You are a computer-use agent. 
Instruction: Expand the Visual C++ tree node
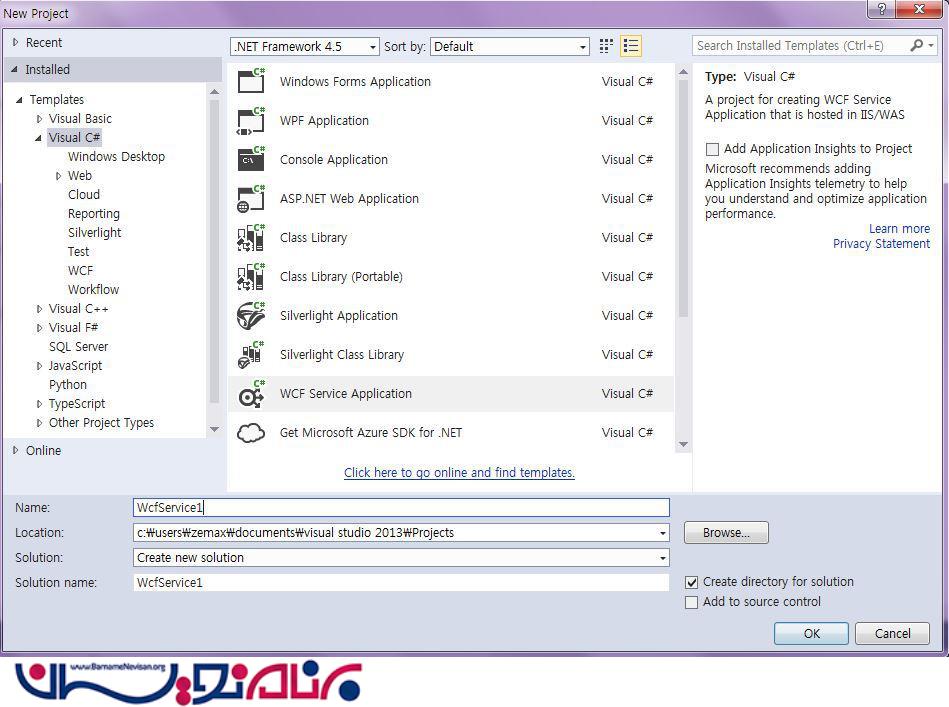tap(40, 309)
